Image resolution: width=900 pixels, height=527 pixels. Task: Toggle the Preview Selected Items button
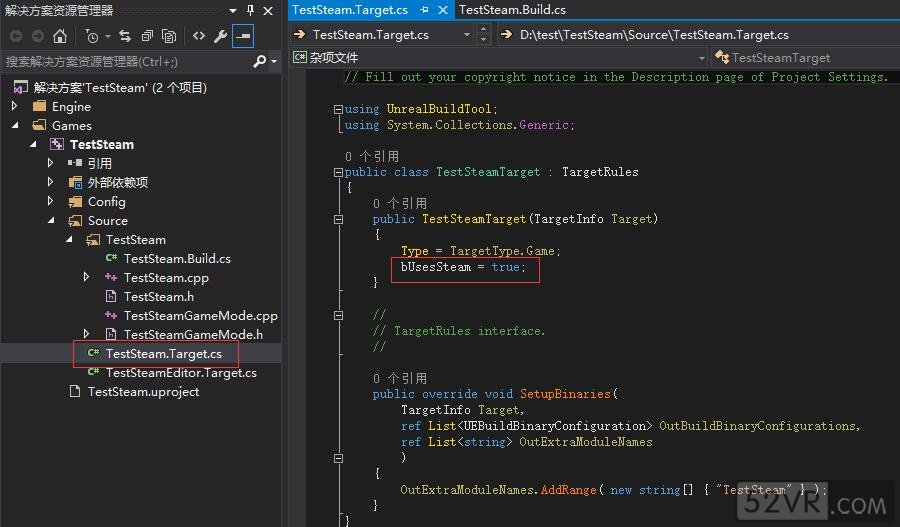pyautogui.click(x=243, y=36)
